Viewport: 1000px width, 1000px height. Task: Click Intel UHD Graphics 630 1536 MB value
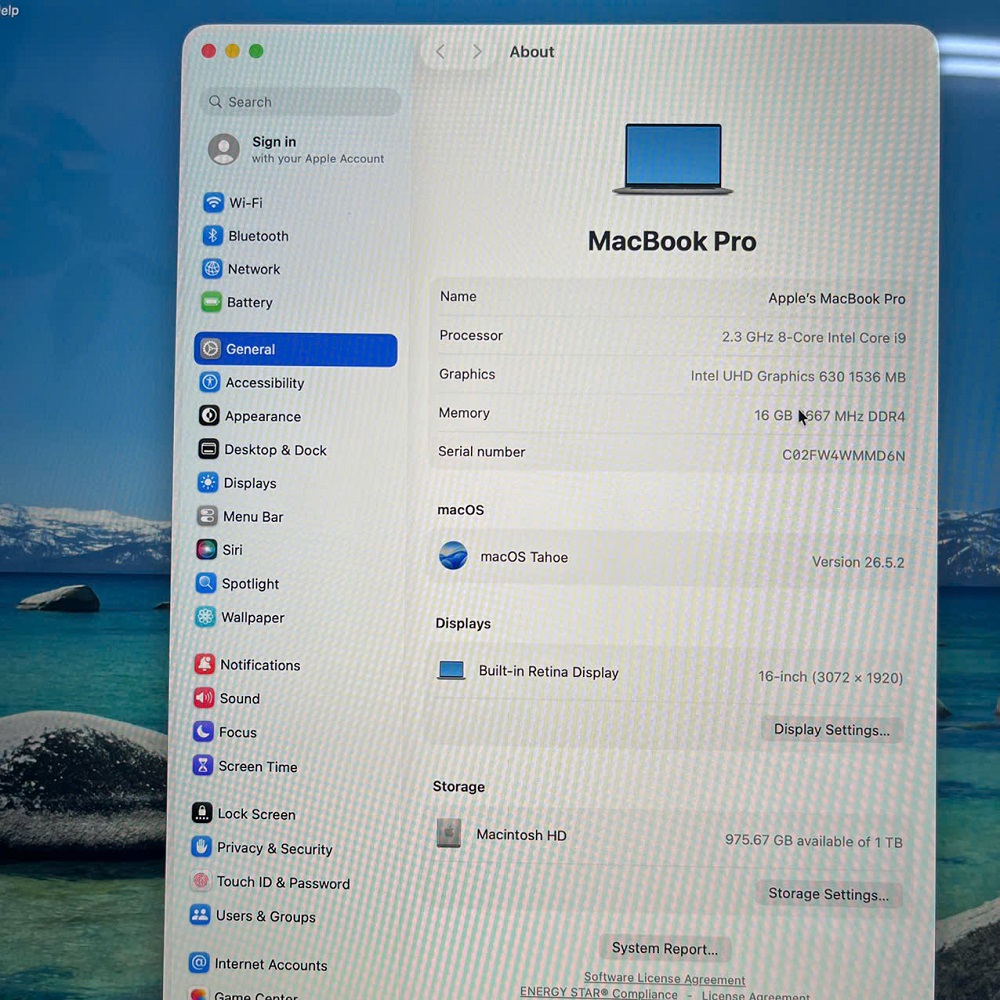pyautogui.click(x=798, y=376)
